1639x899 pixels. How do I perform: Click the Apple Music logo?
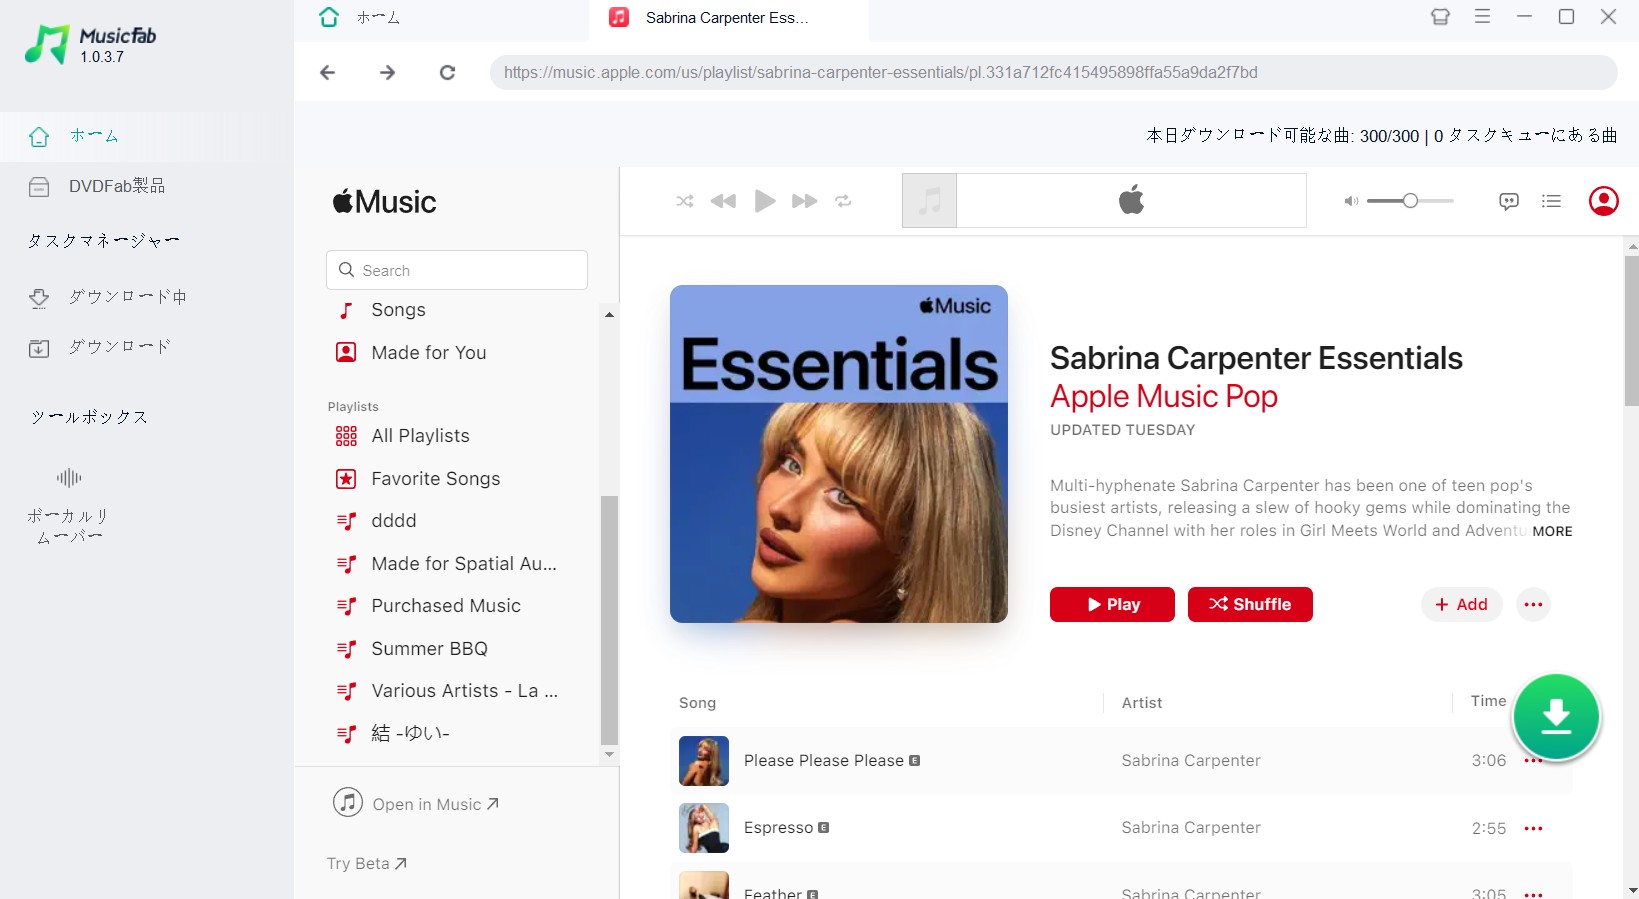pos(385,201)
